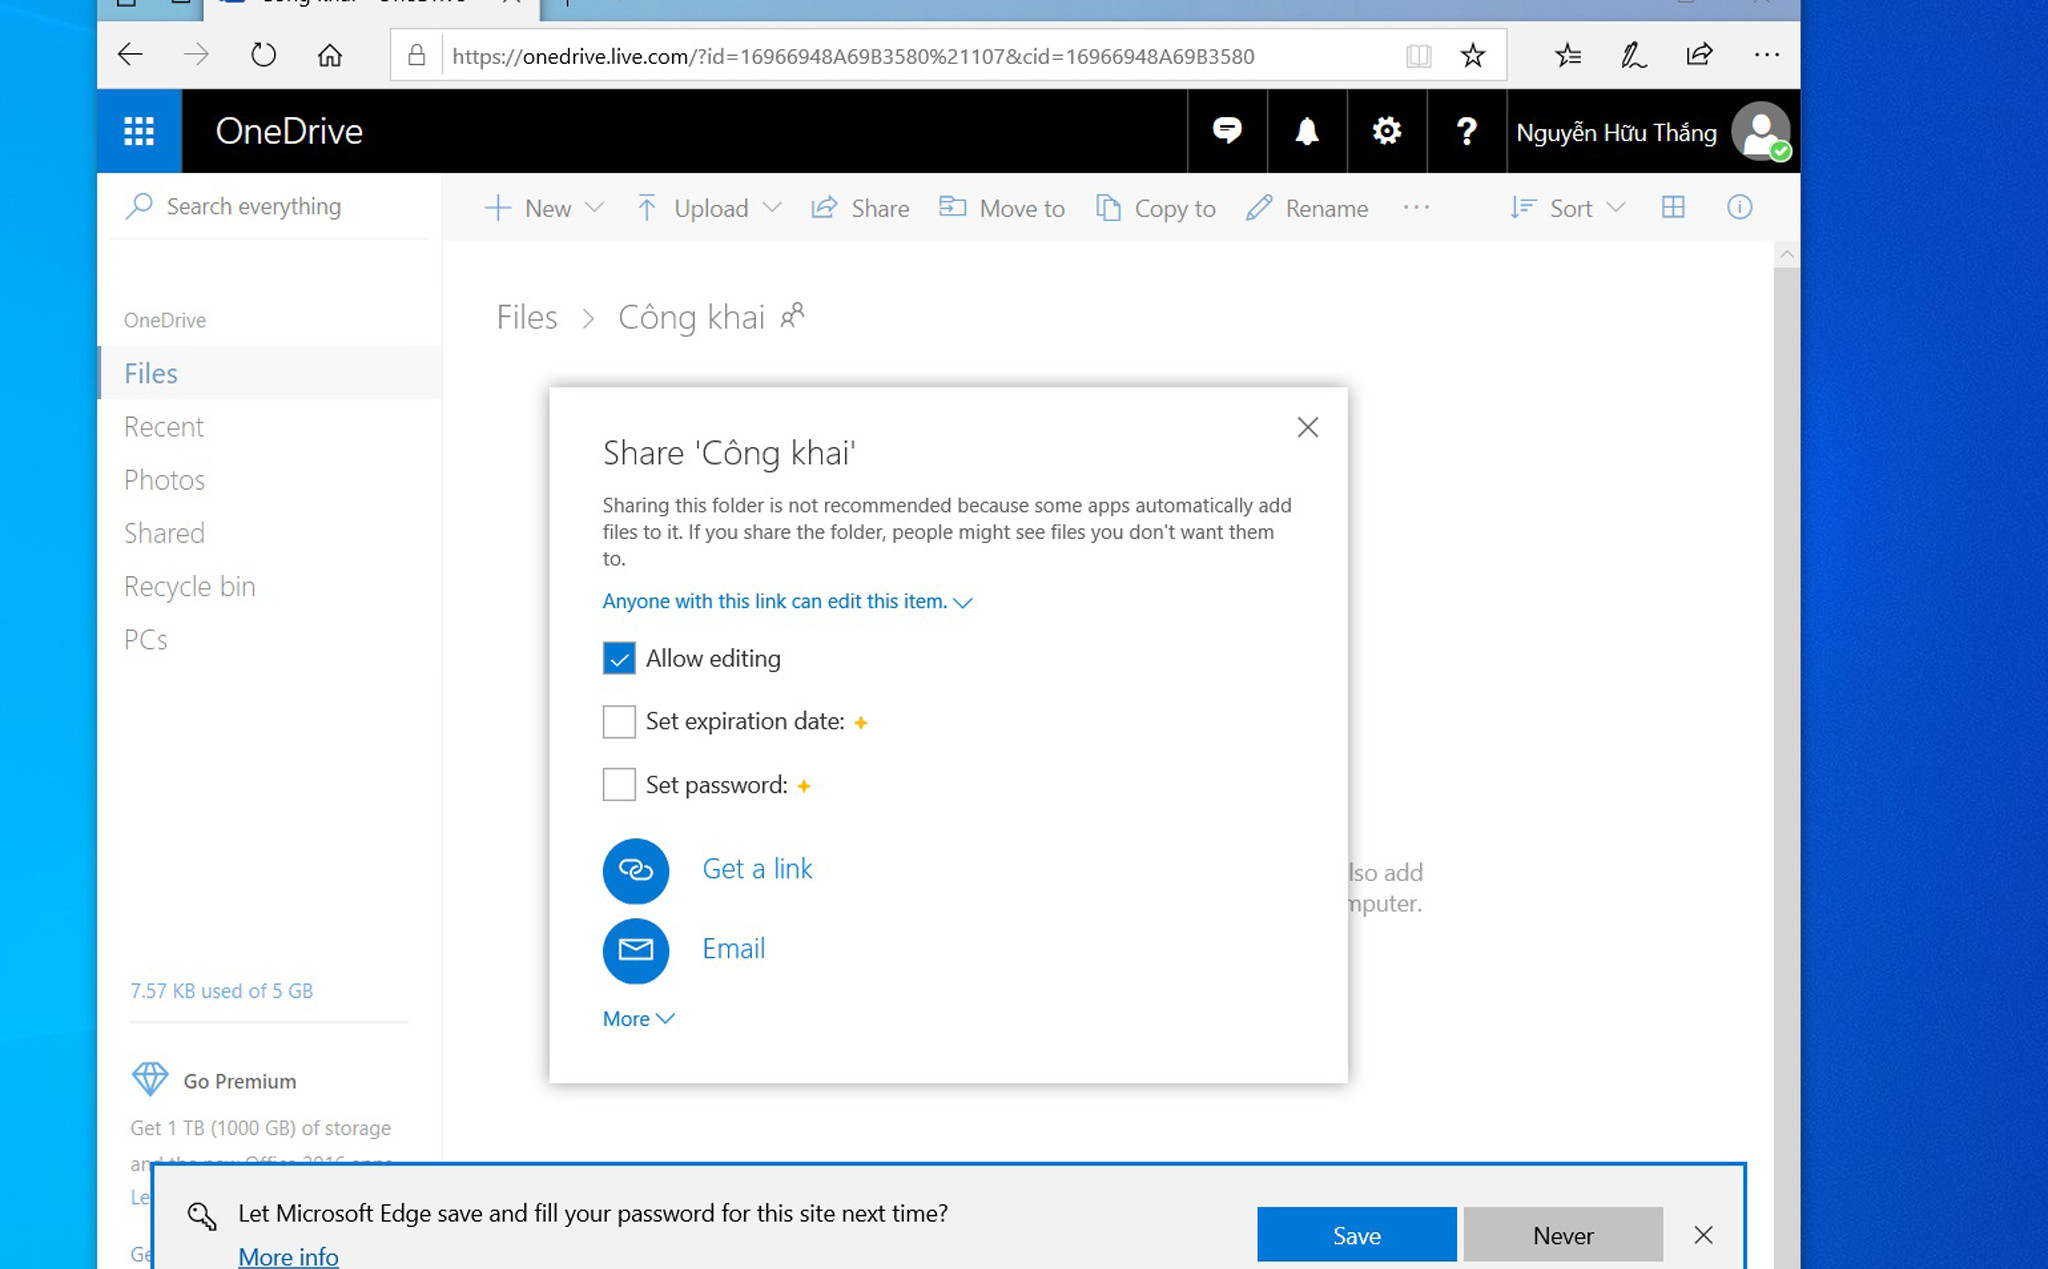The height and width of the screenshot is (1269, 2048).
Task: Select Files in the left navigation
Action: (270, 373)
